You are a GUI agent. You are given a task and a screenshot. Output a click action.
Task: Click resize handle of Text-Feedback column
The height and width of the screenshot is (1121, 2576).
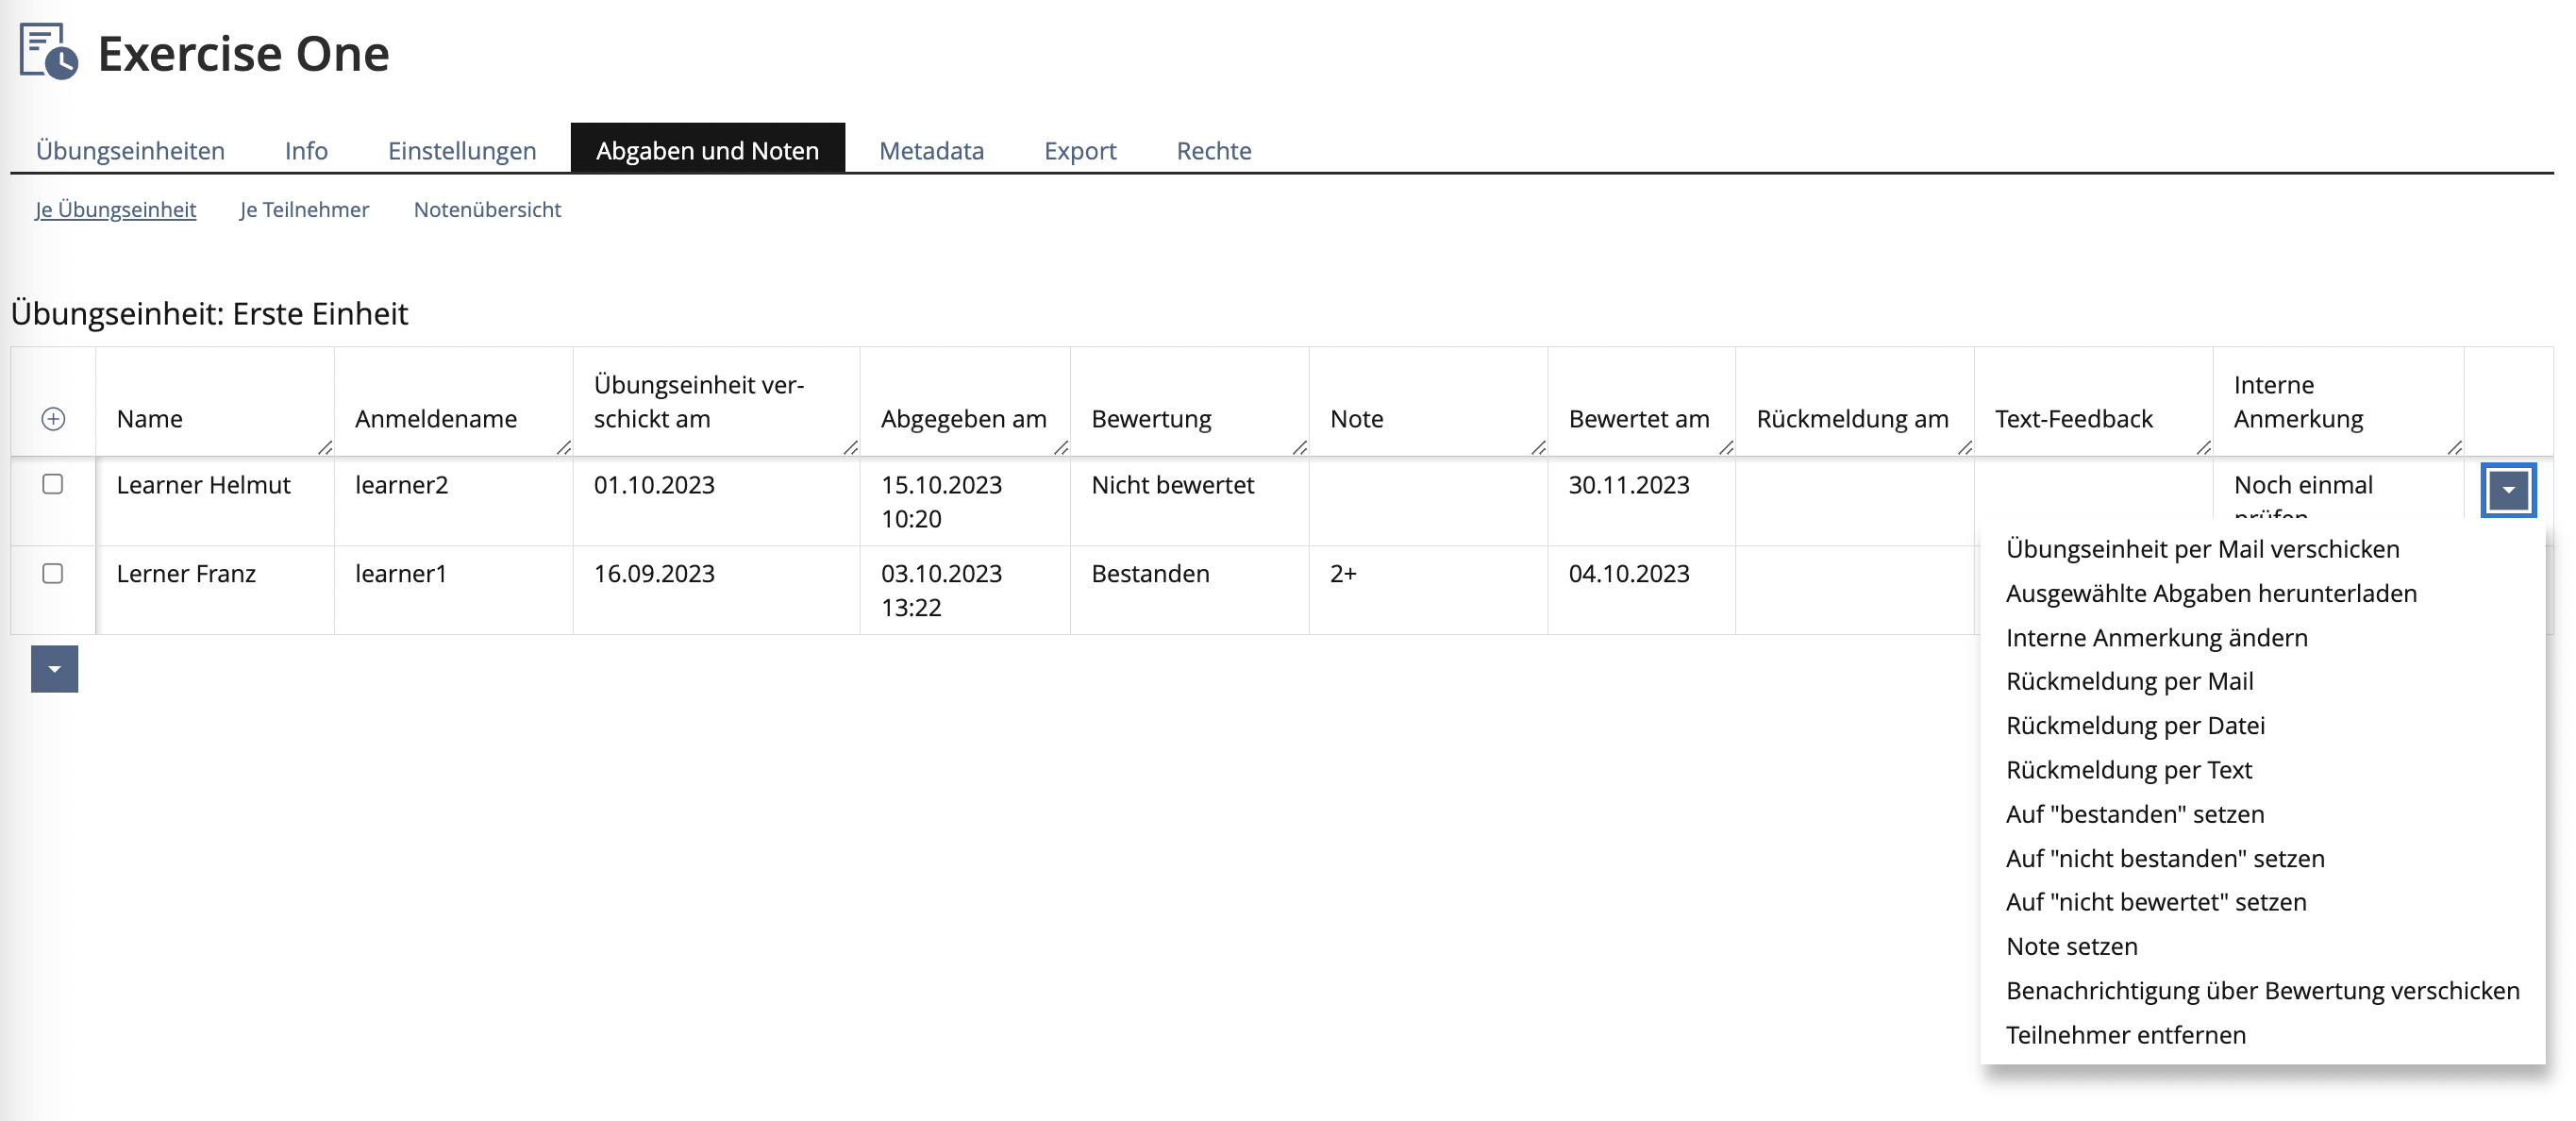click(2203, 447)
